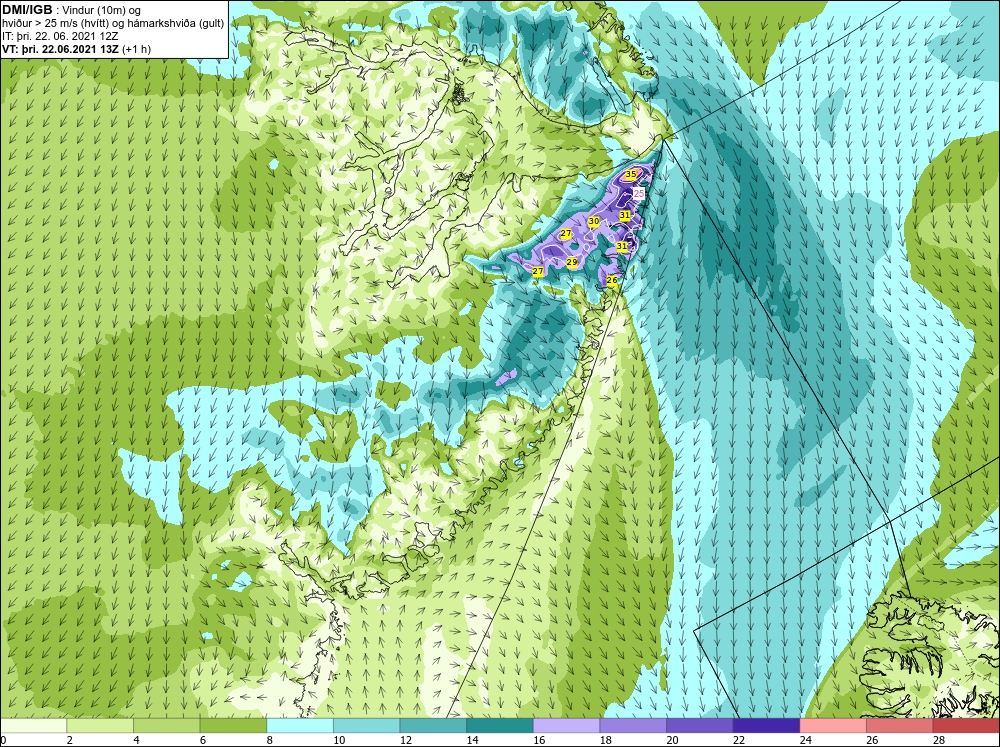Click the white contour label 25
The image size is (1000, 747).
click(638, 193)
